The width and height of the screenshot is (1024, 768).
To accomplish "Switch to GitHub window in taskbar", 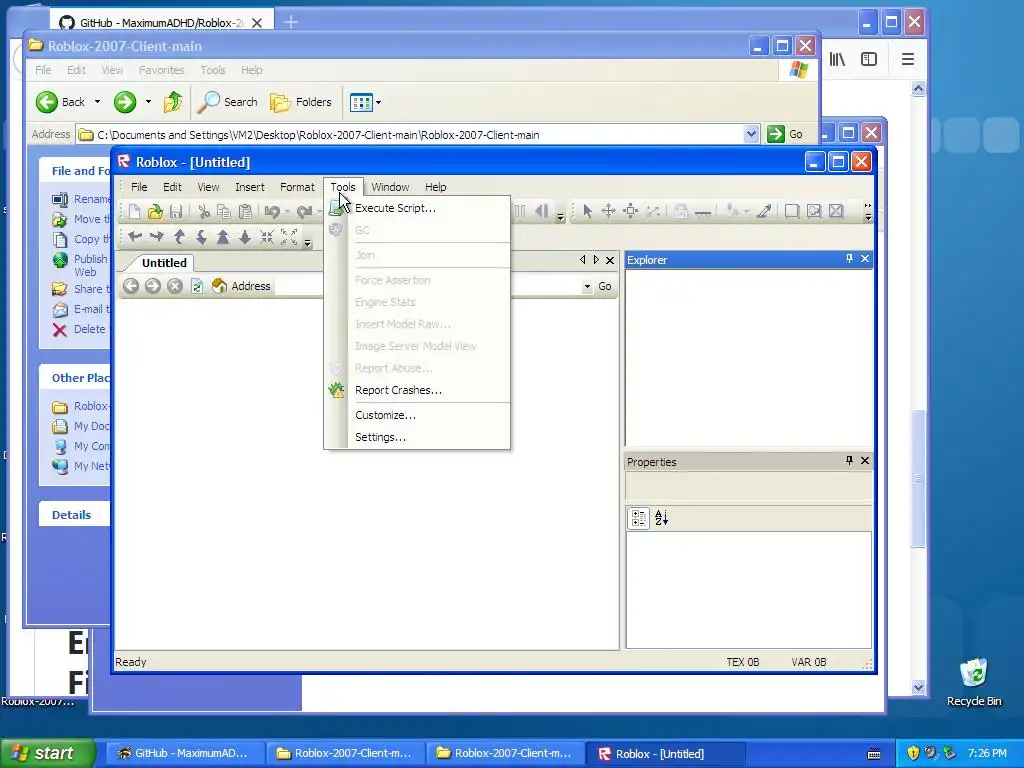I will [x=184, y=753].
